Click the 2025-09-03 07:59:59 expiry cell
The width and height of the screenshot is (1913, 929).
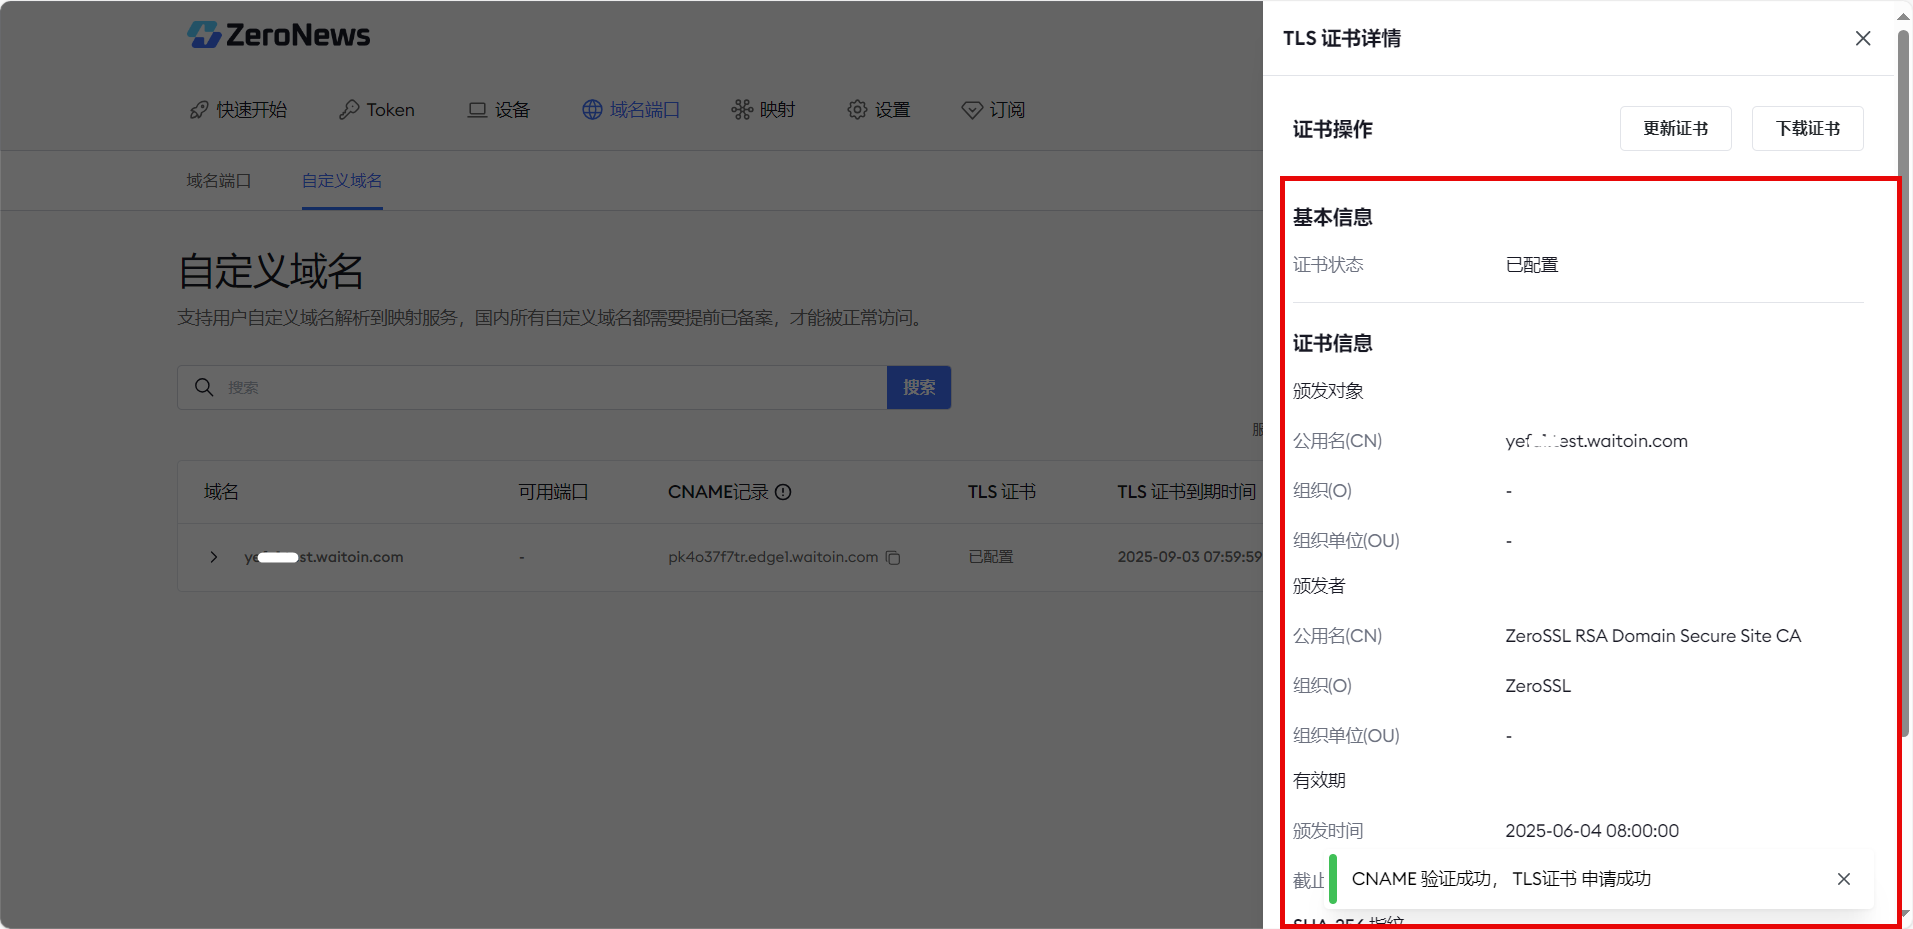pos(1190,557)
